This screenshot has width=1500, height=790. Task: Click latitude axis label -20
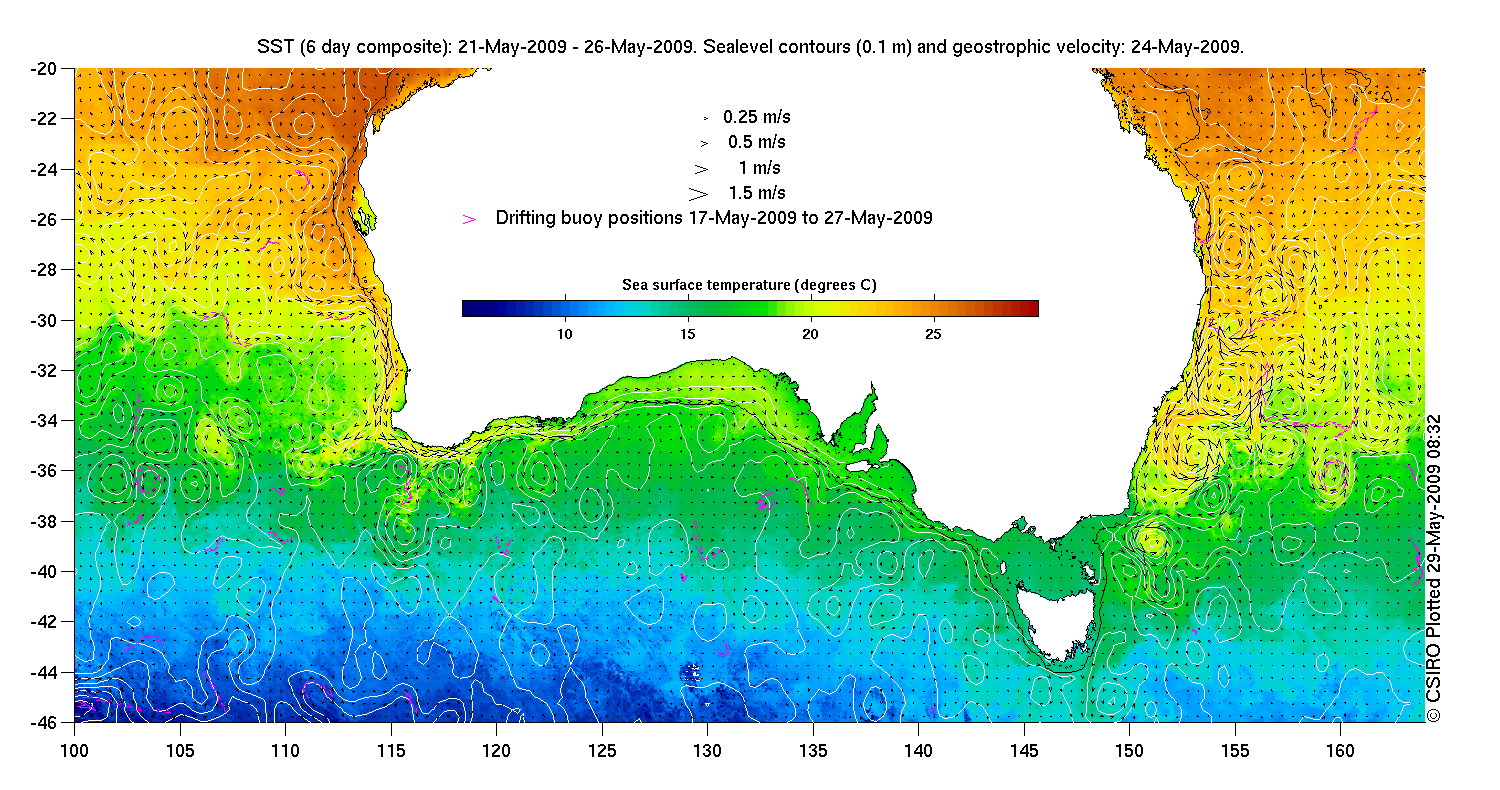45,69
